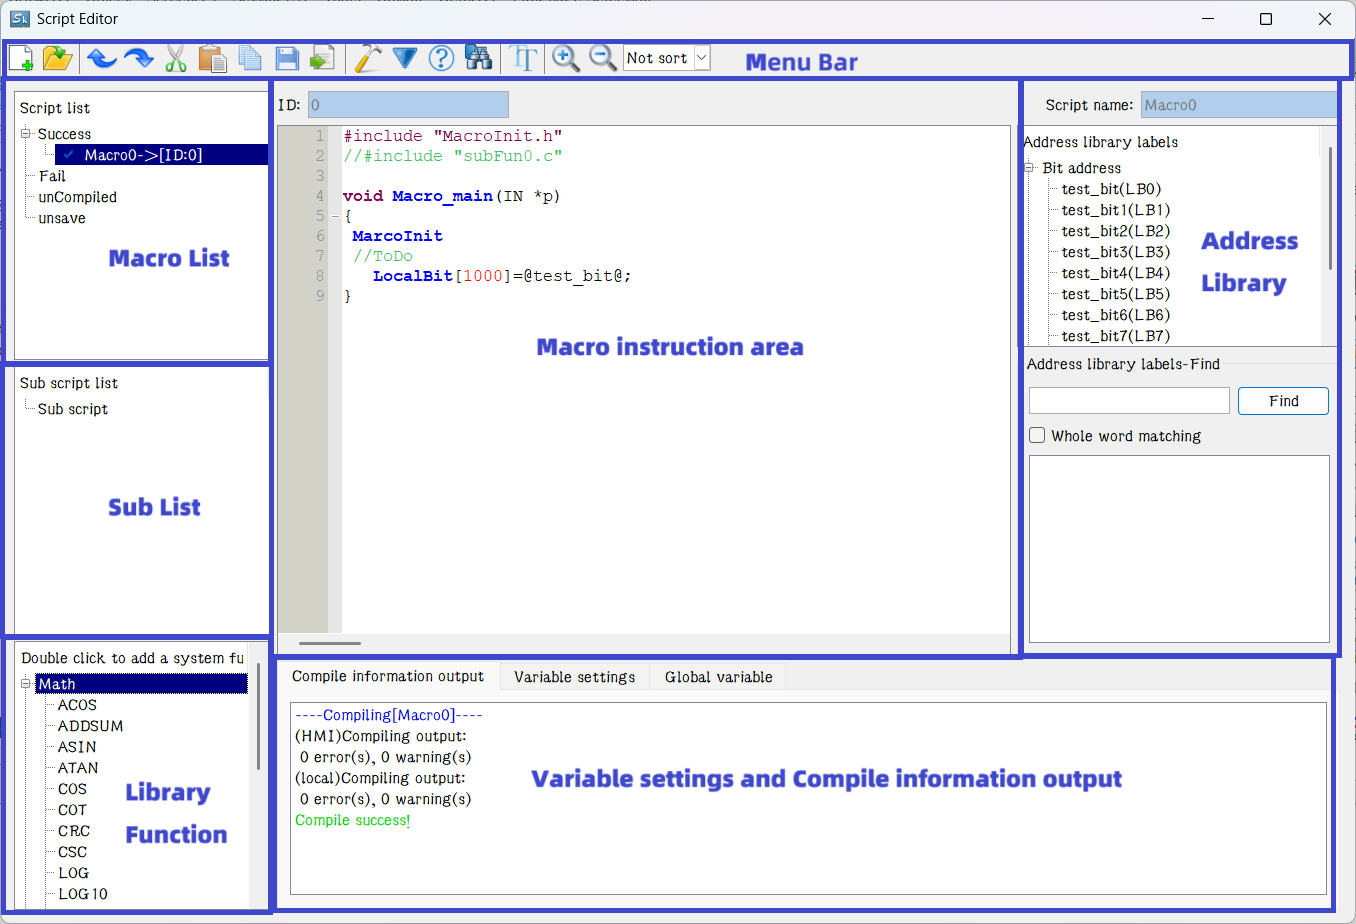Screen dimensions: 1356x924
Task: Collapse the Bit address tree node
Action: coord(1029,168)
